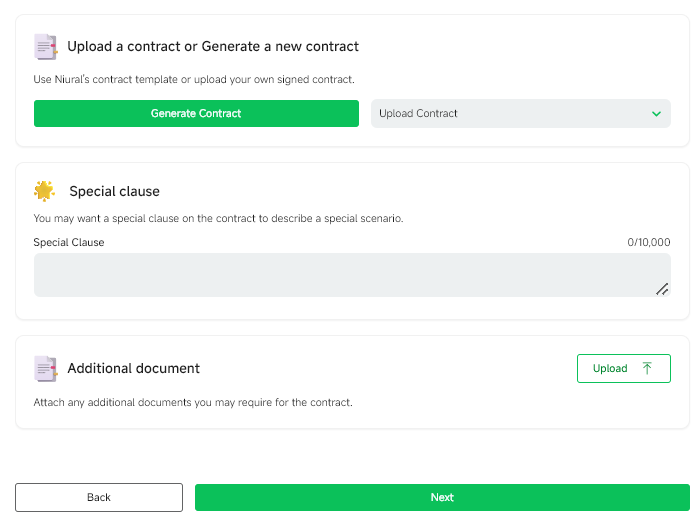Click the contract document icon beside upload heading
Viewport: 699px width, 525px height.
[x=45, y=47]
